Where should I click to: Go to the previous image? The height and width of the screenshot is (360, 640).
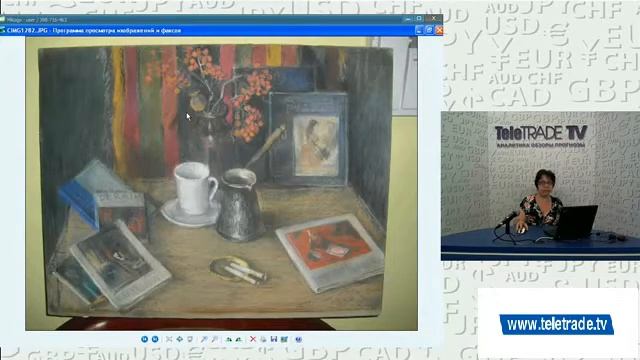pos(144,339)
